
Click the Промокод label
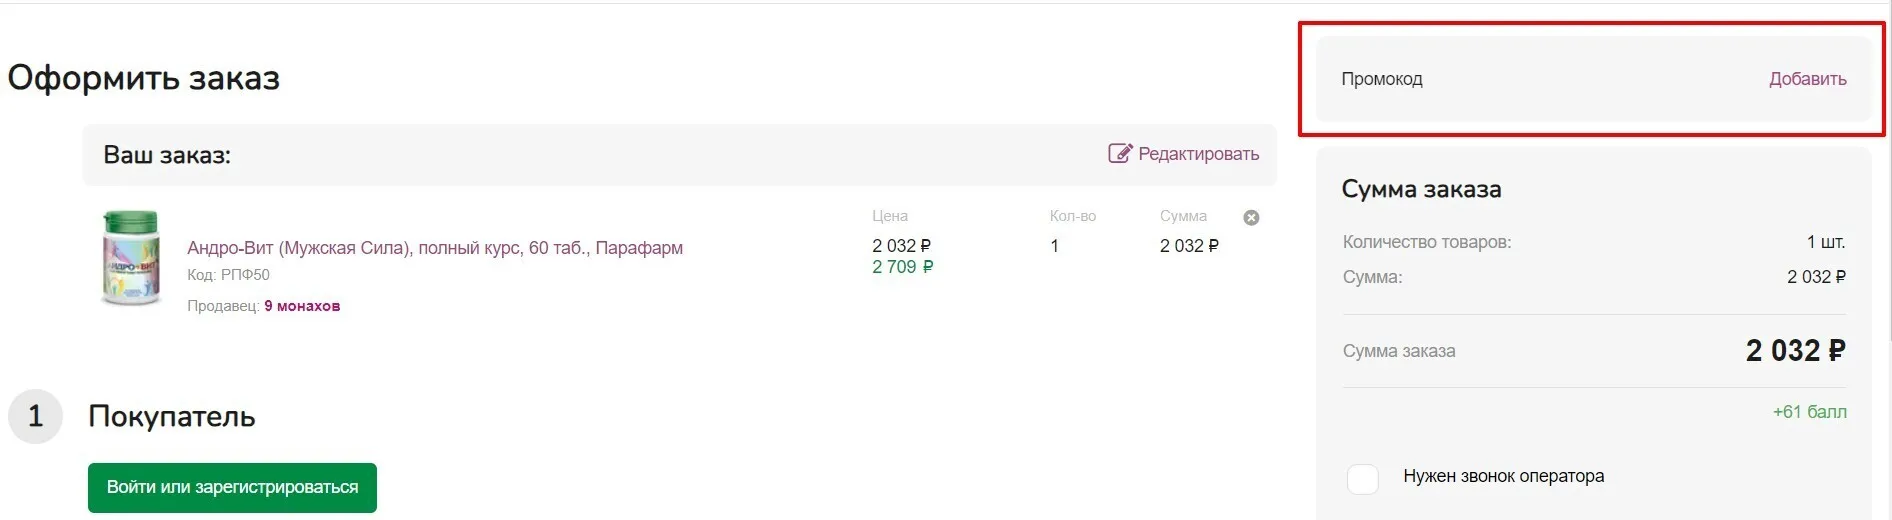pyautogui.click(x=1381, y=79)
